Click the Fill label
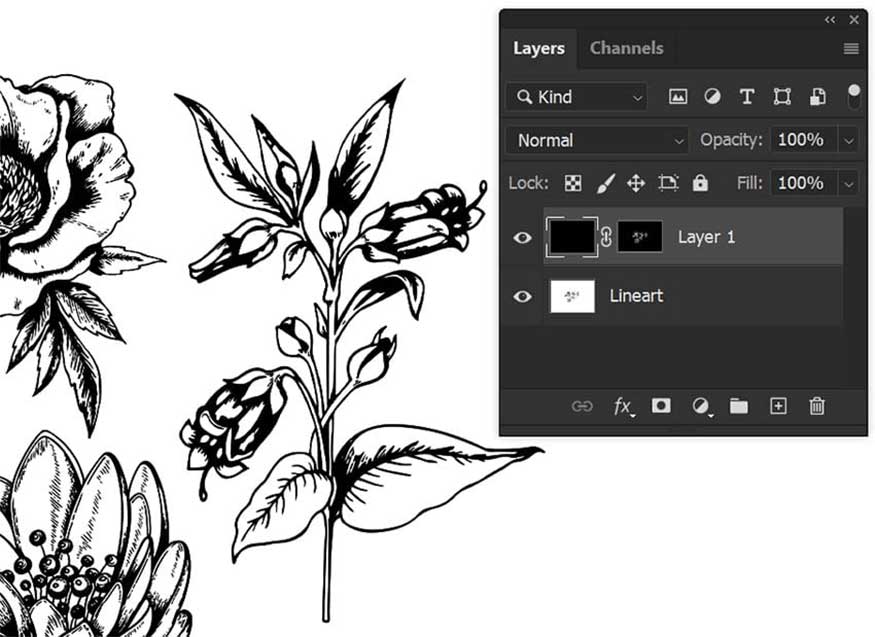This screenshot has width=875, height=637. coord(749,184)
